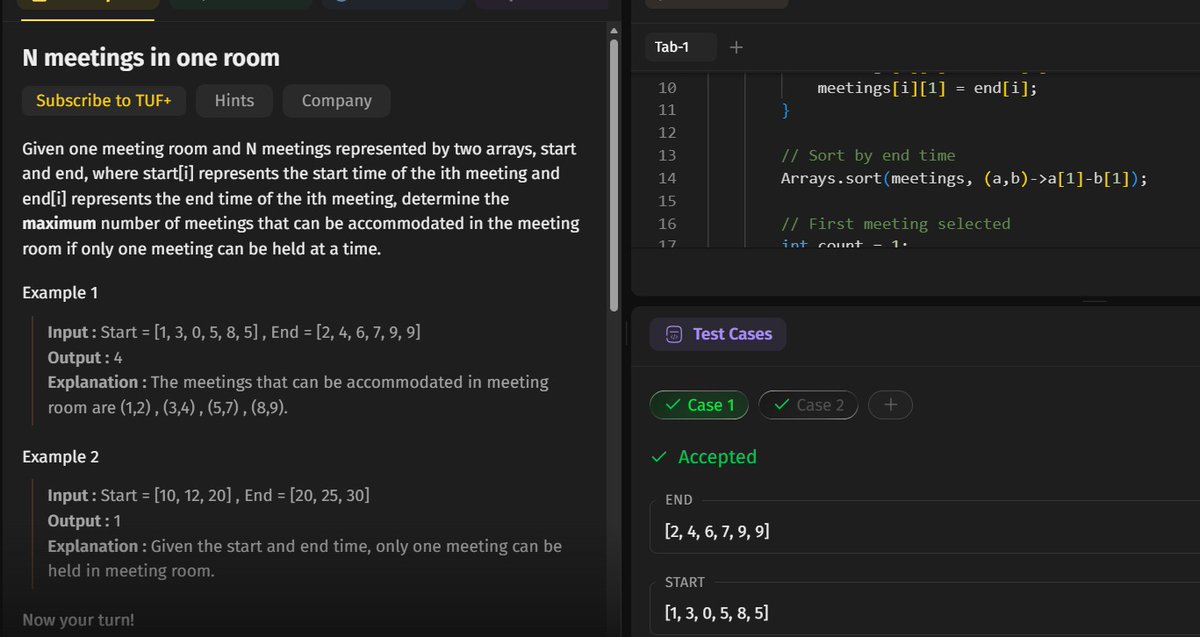Select the Case 1 test case
1200x637 pixels.
699,405
